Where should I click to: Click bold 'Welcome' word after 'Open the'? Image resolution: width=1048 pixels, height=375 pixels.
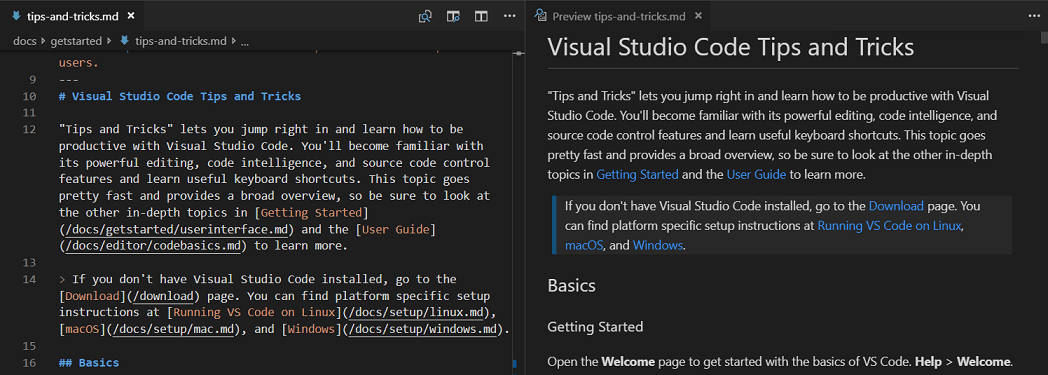click(628, 362)
